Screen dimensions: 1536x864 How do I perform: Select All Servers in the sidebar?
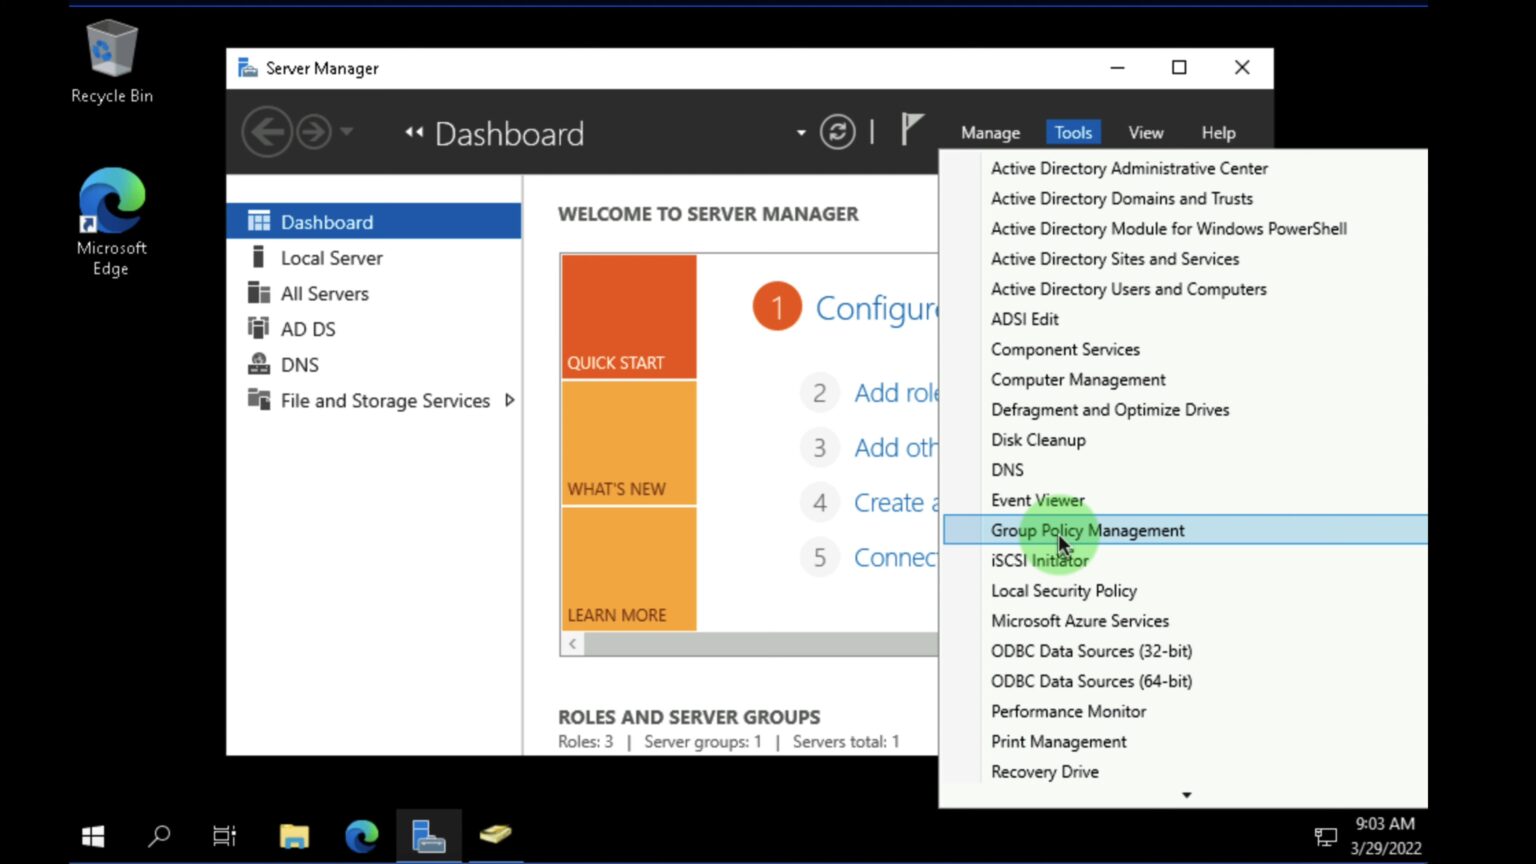[323, 293]
